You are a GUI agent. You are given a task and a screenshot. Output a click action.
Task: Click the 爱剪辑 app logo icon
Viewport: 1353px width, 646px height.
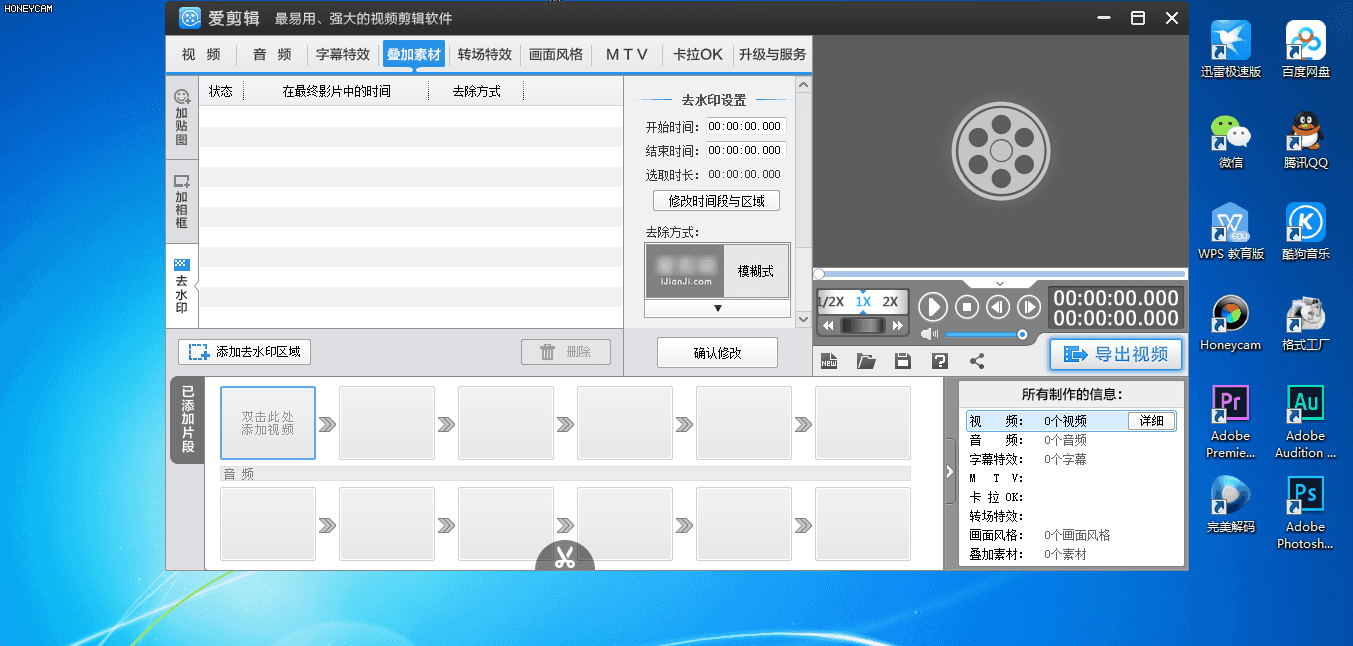coord(190,18)
